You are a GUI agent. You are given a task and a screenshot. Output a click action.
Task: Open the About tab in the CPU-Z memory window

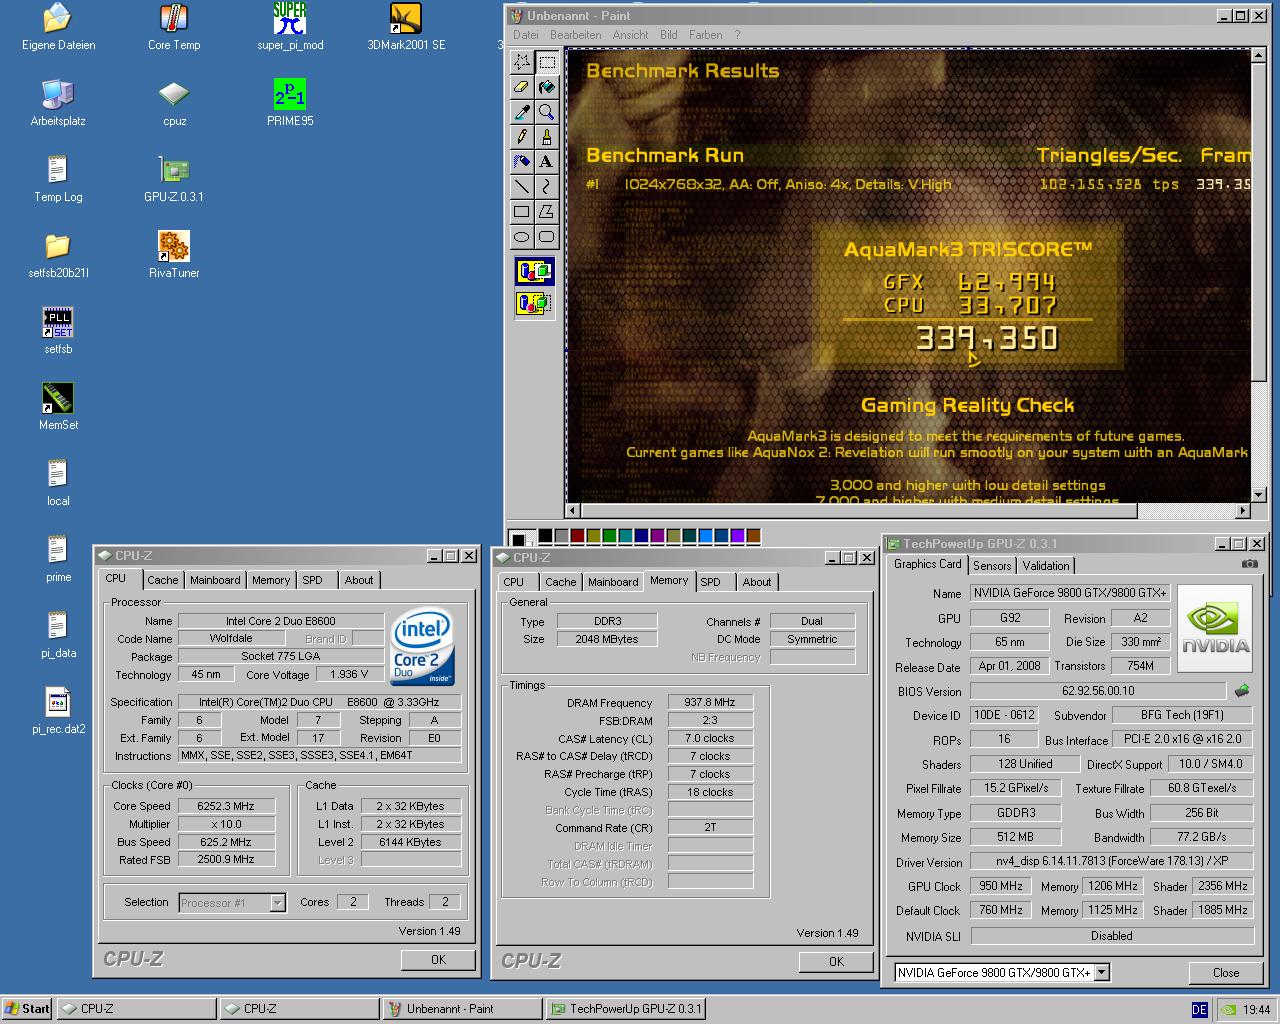pos(757,582)
